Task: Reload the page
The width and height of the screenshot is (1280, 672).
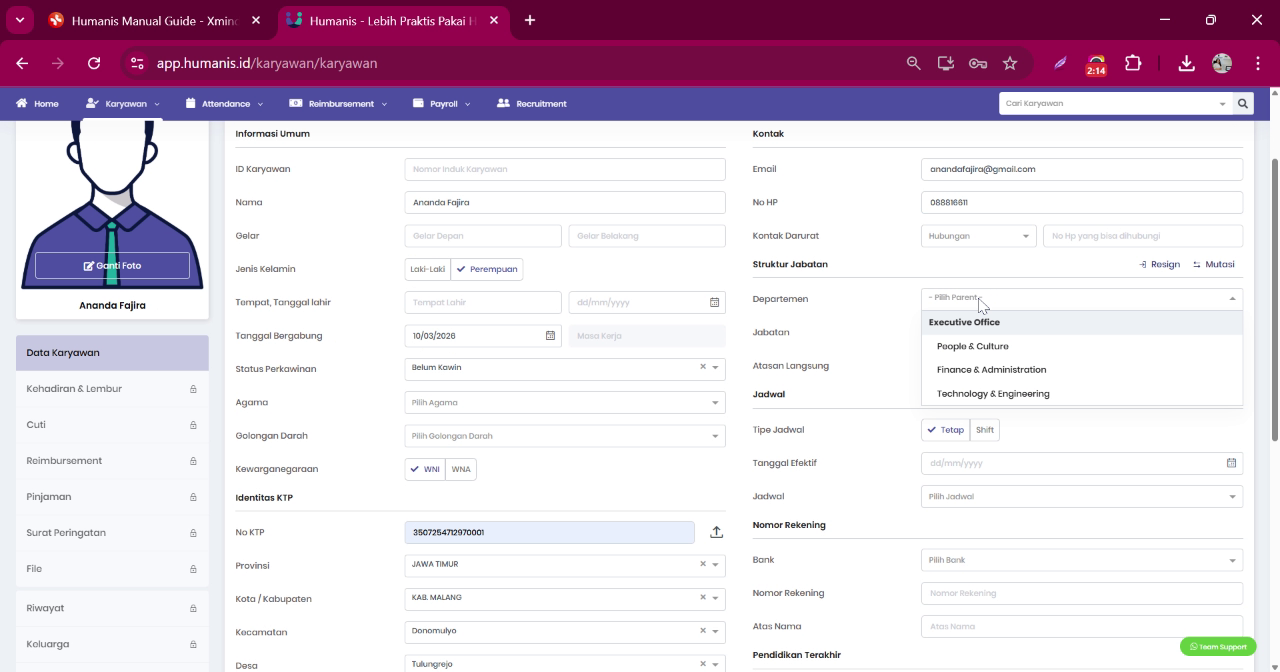Action: coord(94,63)
